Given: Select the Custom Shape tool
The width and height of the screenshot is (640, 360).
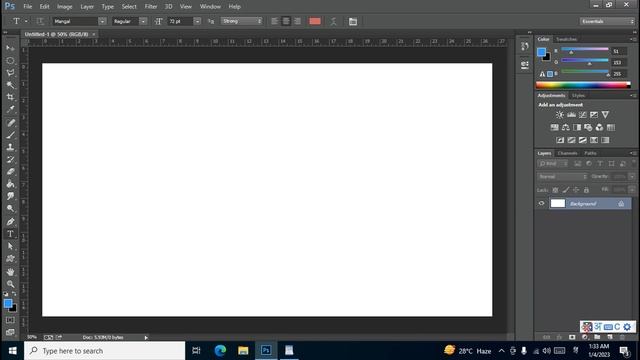Looking at the screenshot, I should 10,258.
